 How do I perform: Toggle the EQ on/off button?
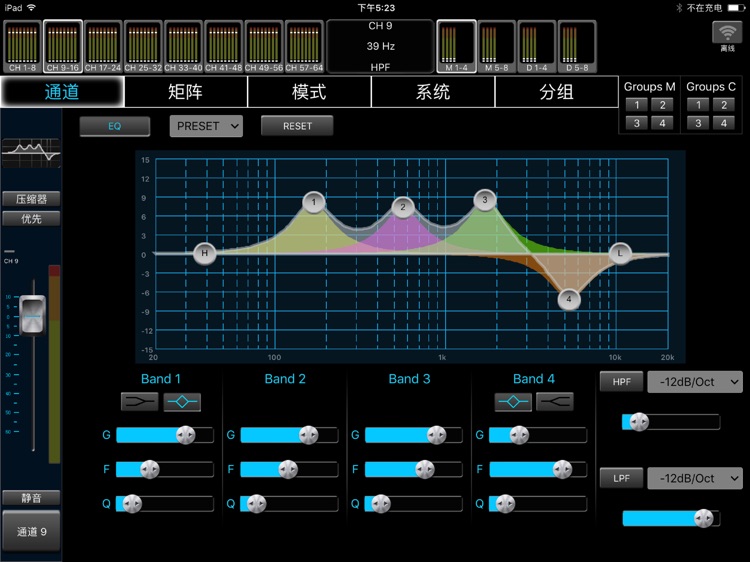click(115, 126)
